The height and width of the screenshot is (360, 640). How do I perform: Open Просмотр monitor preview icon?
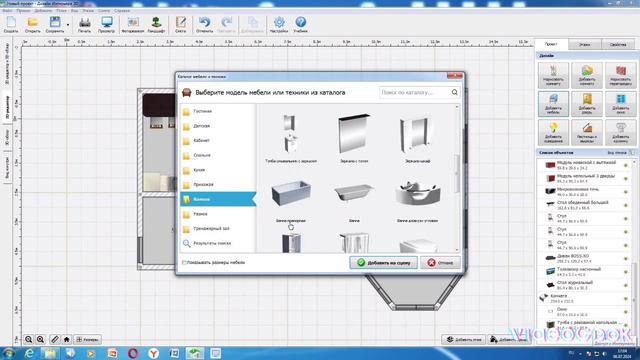coord(107,24)
